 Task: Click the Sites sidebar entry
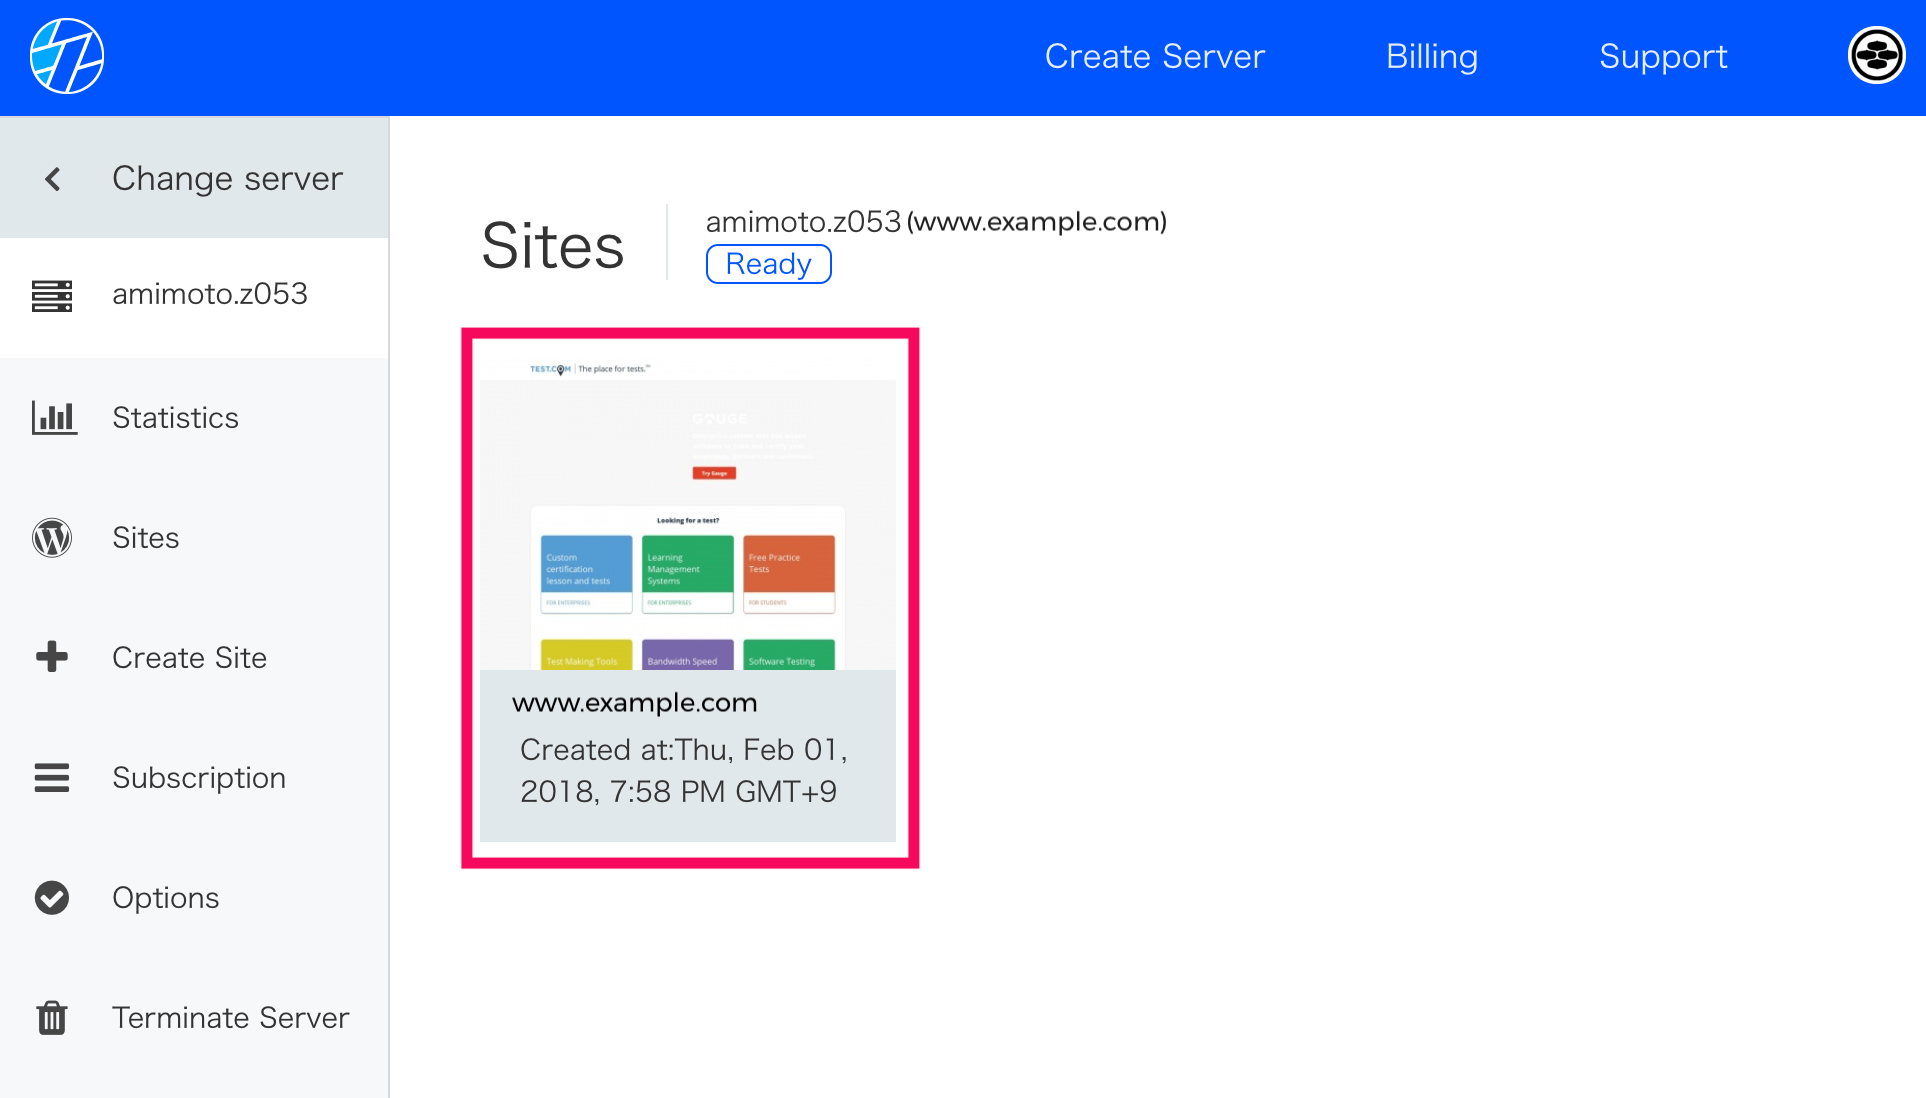tap(145, 538)
